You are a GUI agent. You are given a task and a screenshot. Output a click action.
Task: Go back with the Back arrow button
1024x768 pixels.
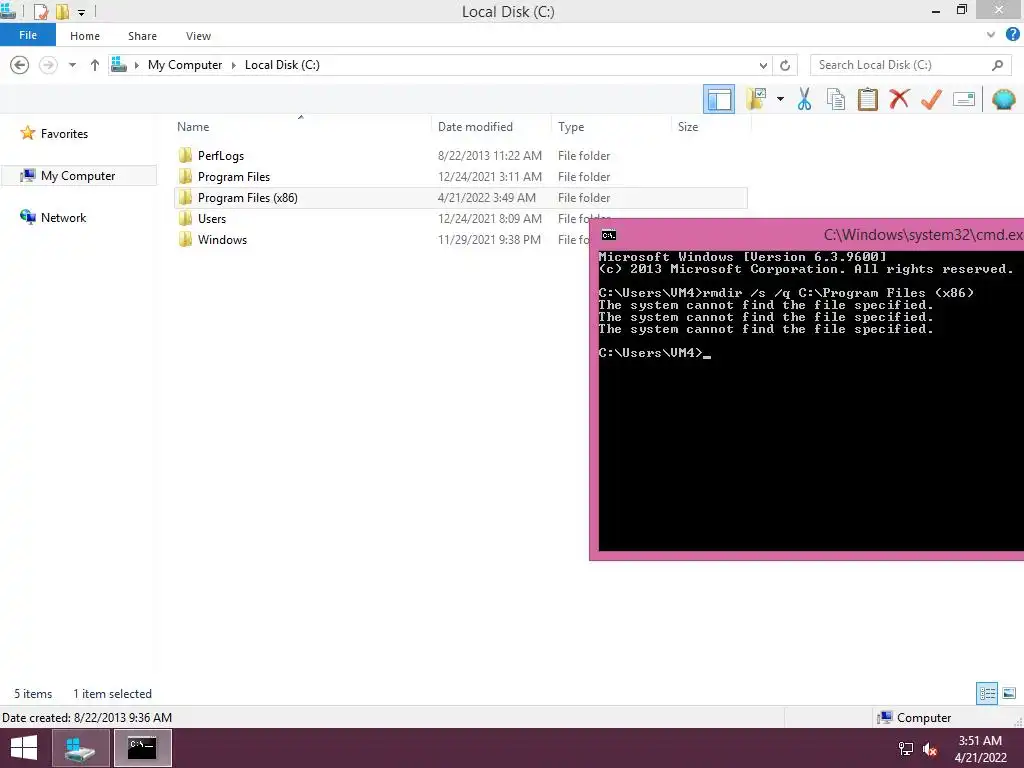20,65
